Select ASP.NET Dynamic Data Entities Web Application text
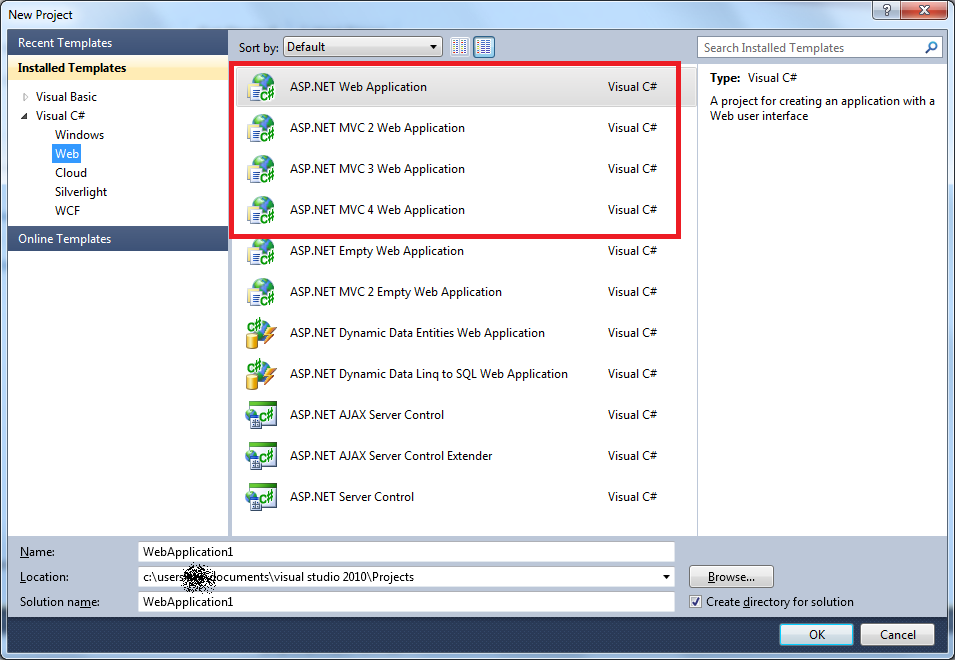Viewport: 955px width, 660px height. [417, 333]
